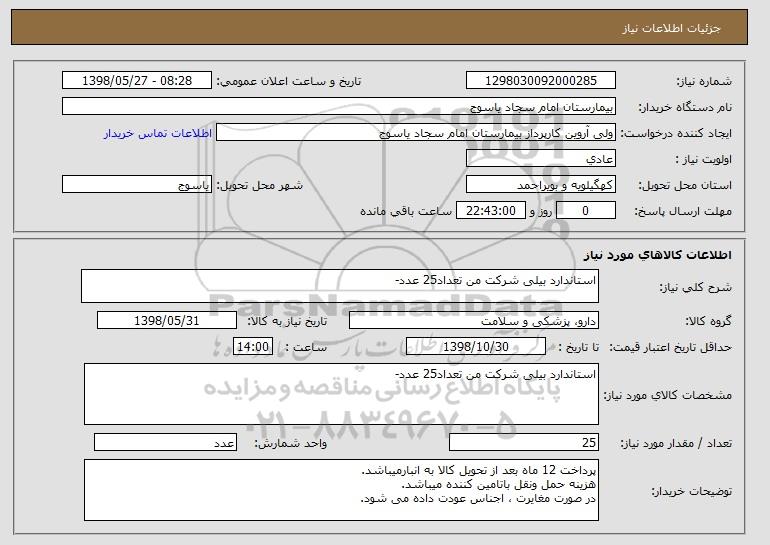Click the price validity date field 1398/10/30
The width and height of the screenshot is (770, 545).
[x=476, y=347]
